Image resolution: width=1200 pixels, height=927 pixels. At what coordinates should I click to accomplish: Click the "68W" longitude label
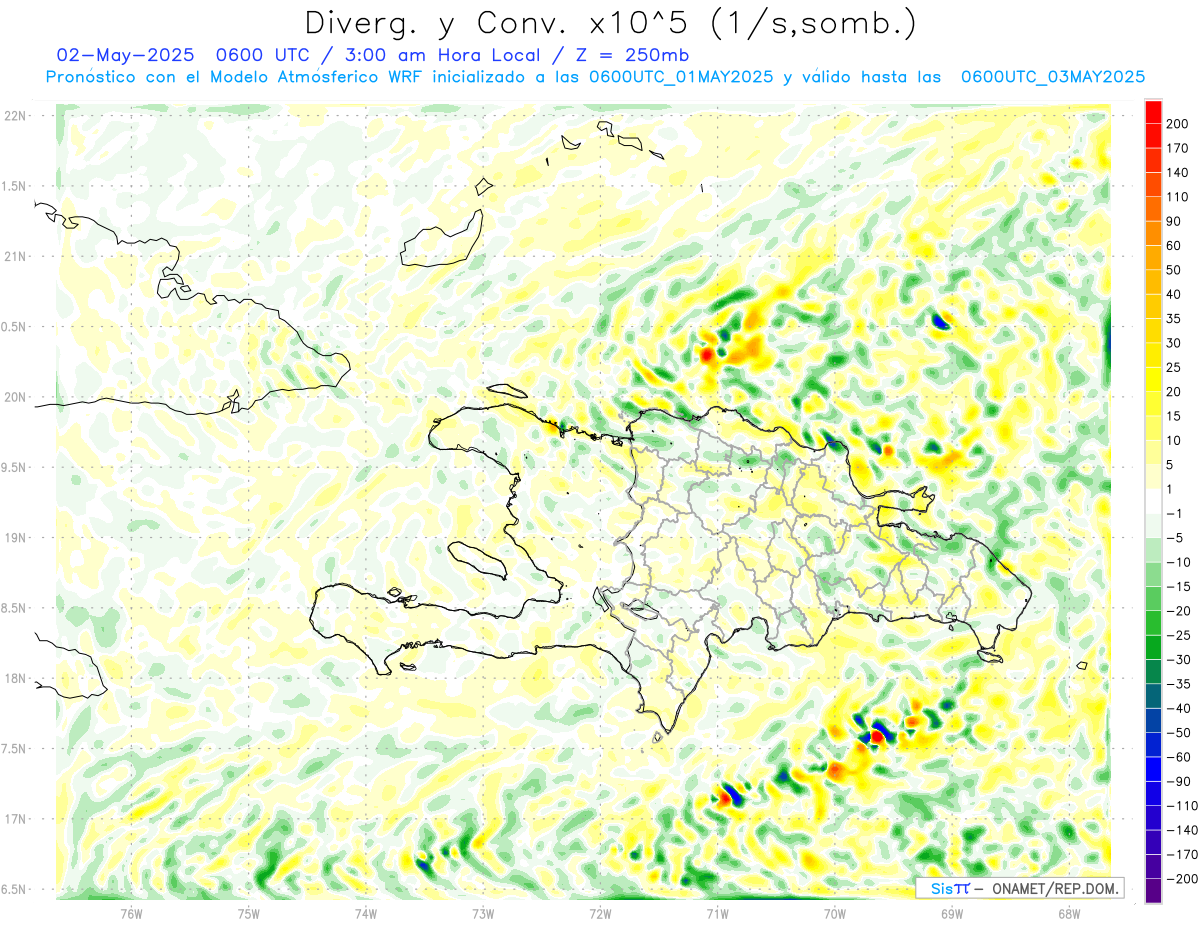coord(1068,913)
